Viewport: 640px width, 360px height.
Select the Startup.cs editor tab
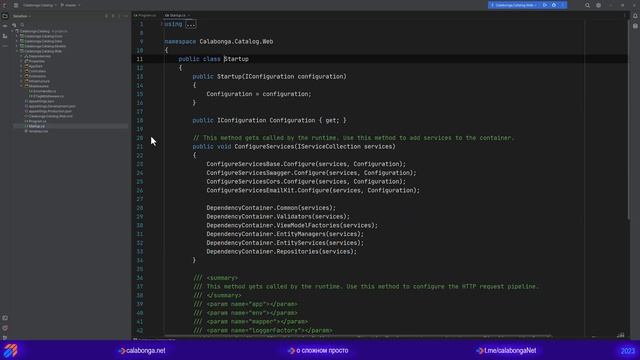(x=176, y=16)
